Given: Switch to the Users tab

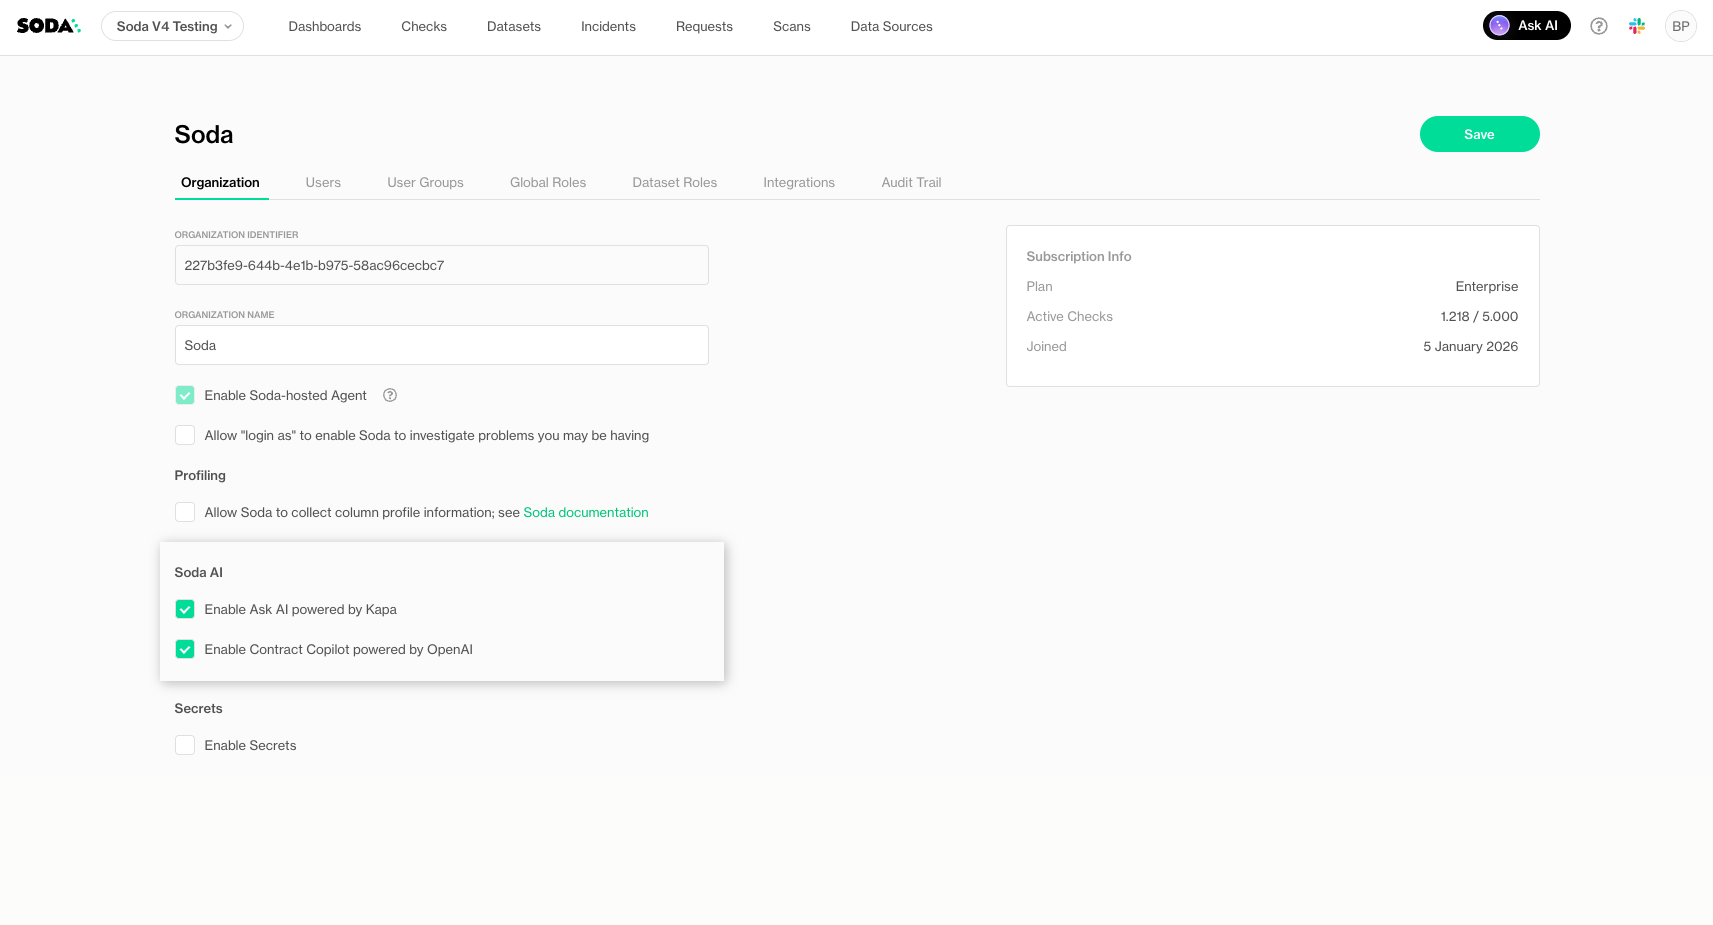Looking at the screenshot, I should pyautogui.click(x=323, y=182).
